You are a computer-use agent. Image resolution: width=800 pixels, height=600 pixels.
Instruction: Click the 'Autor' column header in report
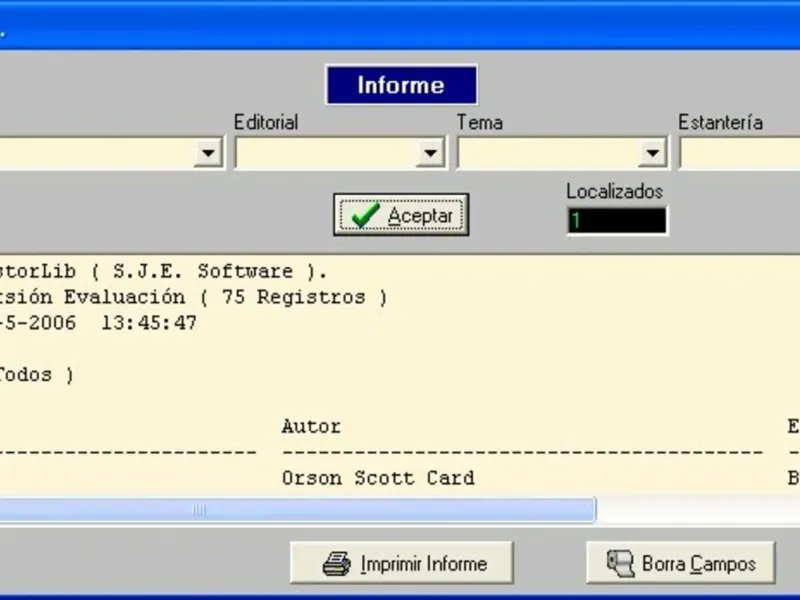(311, 426)
